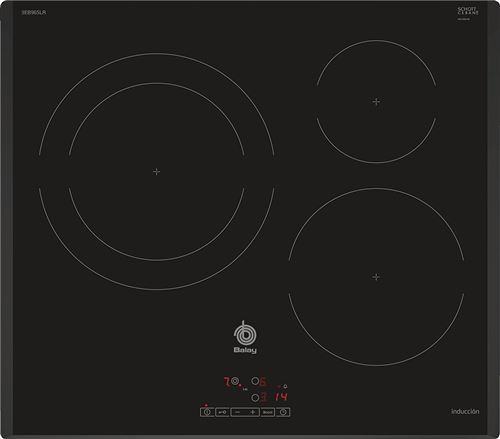
Task: Click the Balay brand name text
Action: 245,350
